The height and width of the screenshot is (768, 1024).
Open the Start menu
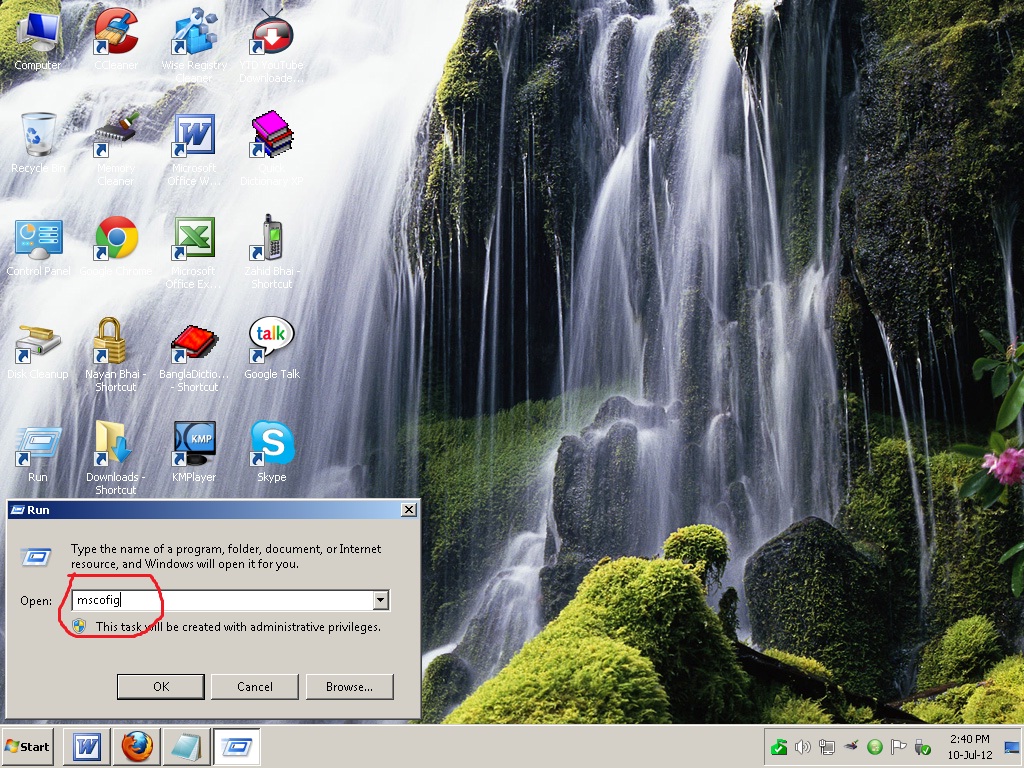pyautogui.click(x=27, y=746)
